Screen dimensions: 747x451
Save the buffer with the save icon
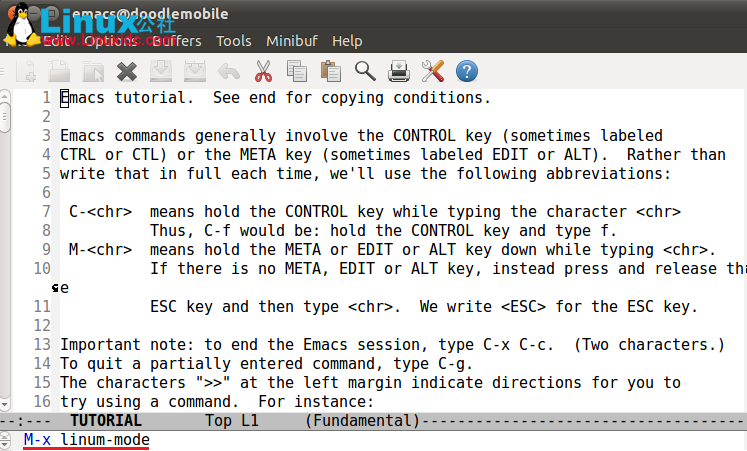pos(161,71)
